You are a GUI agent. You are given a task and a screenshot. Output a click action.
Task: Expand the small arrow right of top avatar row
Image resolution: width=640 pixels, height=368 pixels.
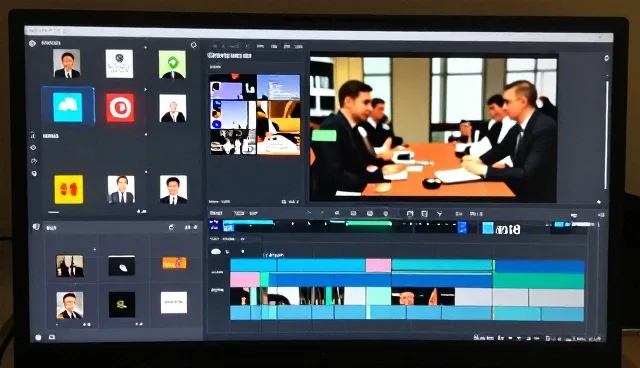point(145,47)
